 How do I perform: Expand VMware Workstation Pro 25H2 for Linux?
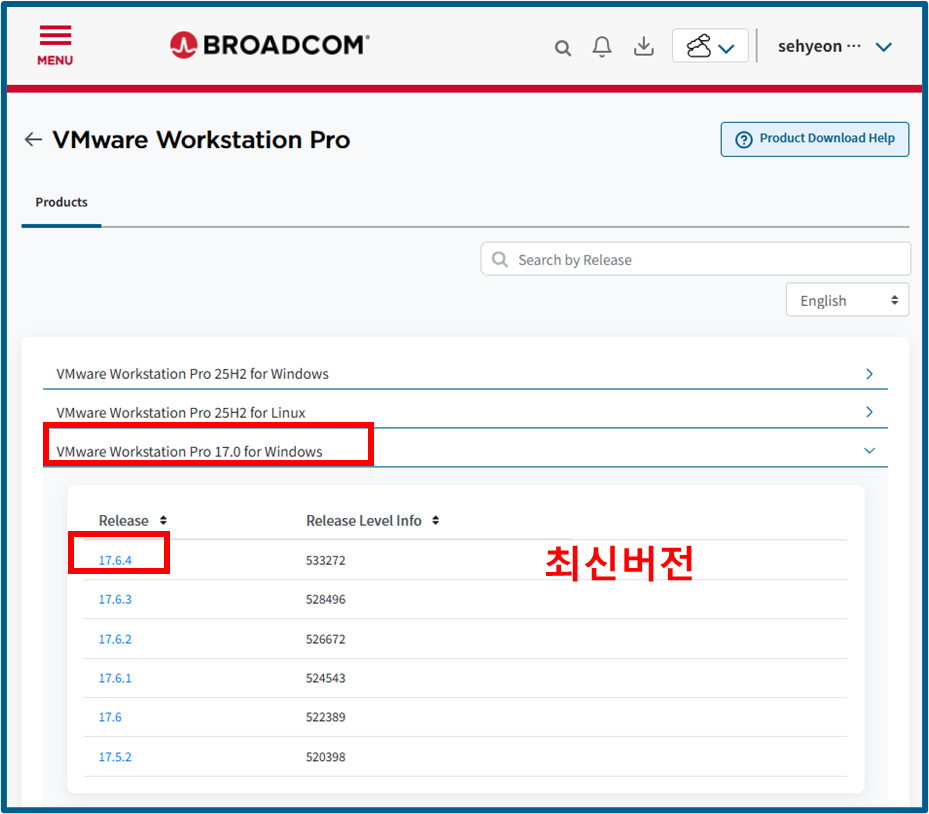click(465, 412)
